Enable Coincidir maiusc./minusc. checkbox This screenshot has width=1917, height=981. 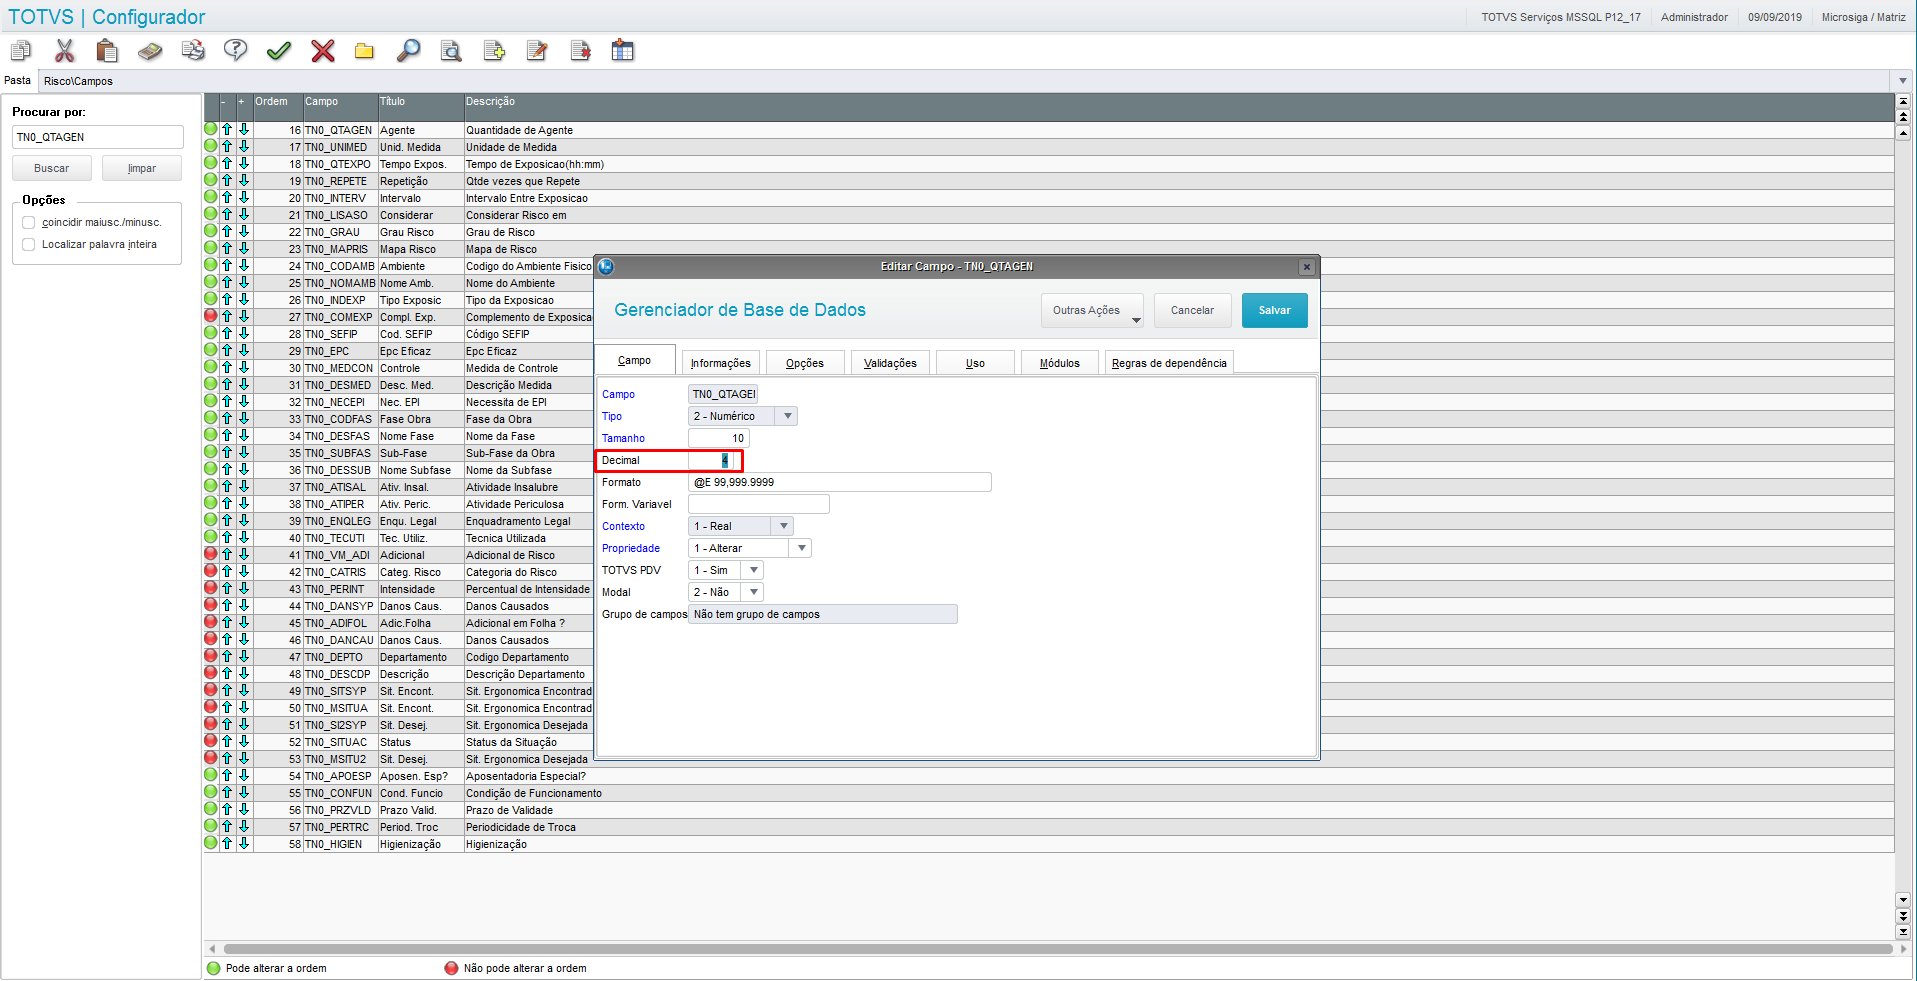pyautogui.click(x=29, y=222)
